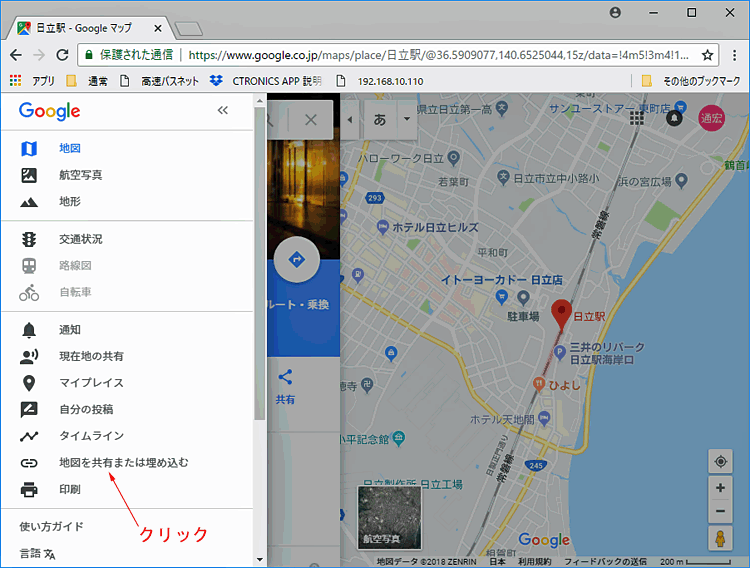This screenshot has width=750, height=568.
Task: Click the directions arrow button
Action: pyautogui.click(x=297, y=259)
